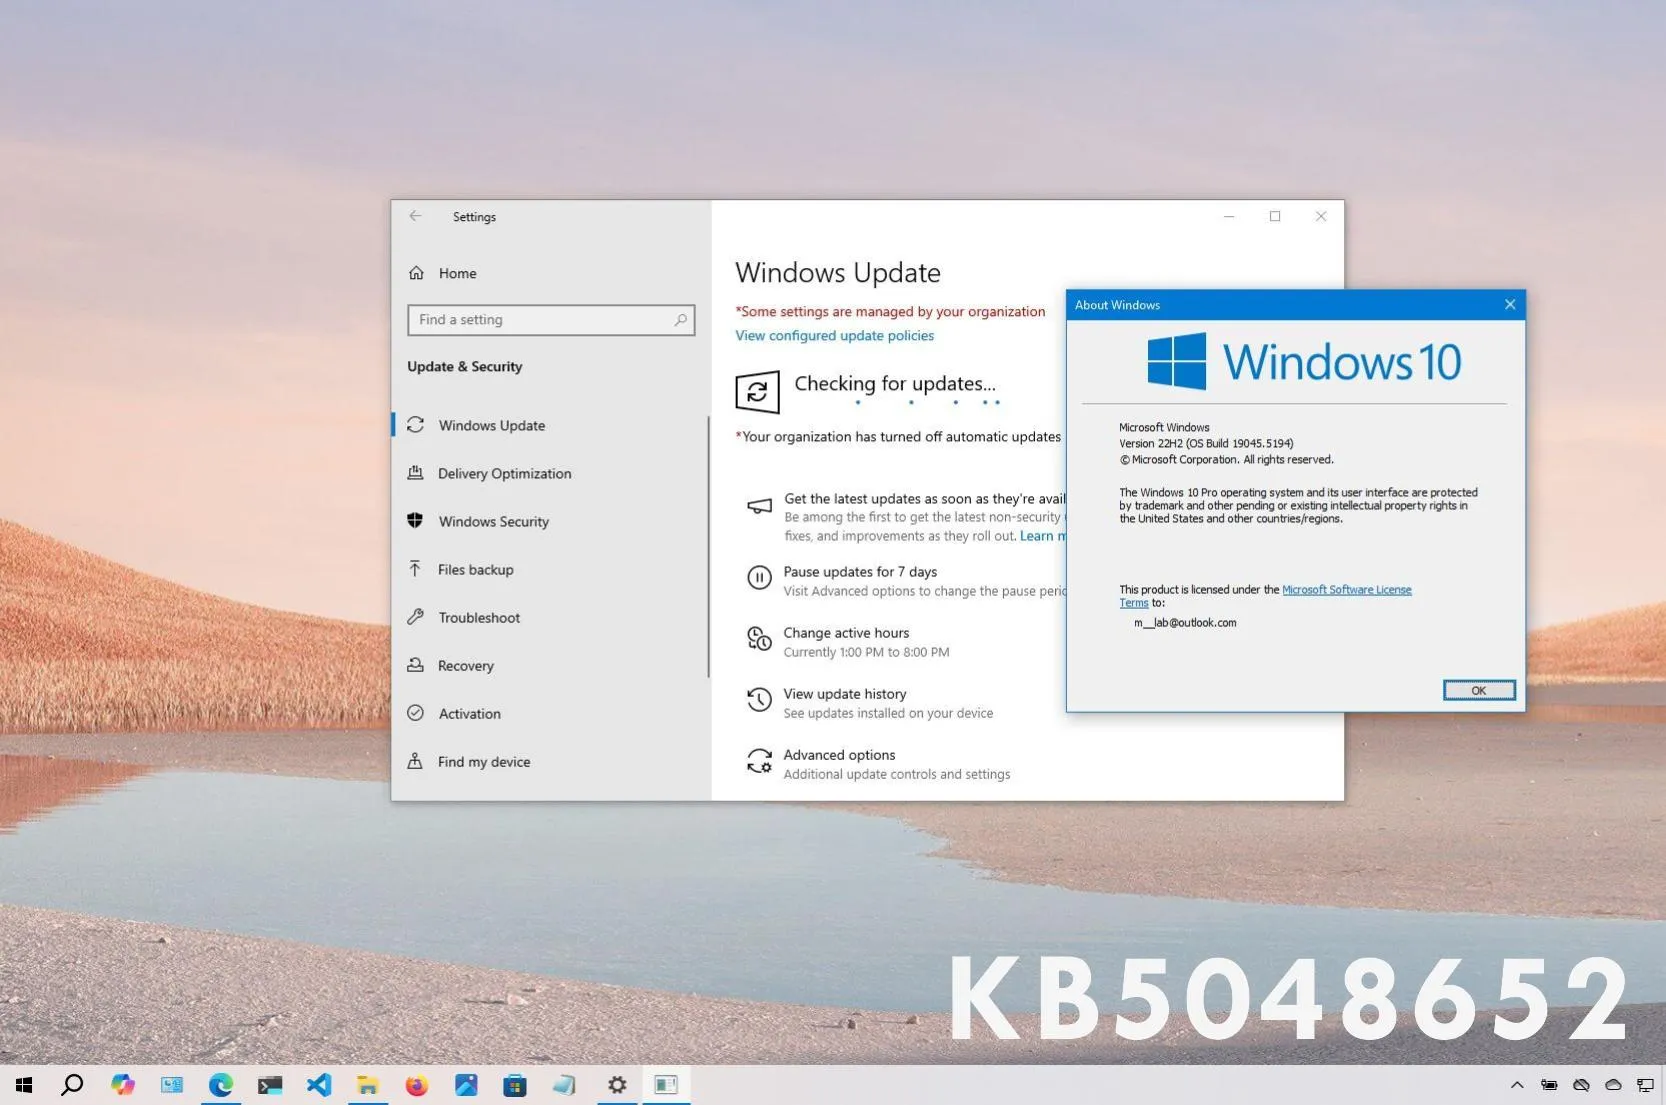Open Recovery settings
Image resolution: width=1666 pixels, height=1105 pixels.
pos(465,665)
